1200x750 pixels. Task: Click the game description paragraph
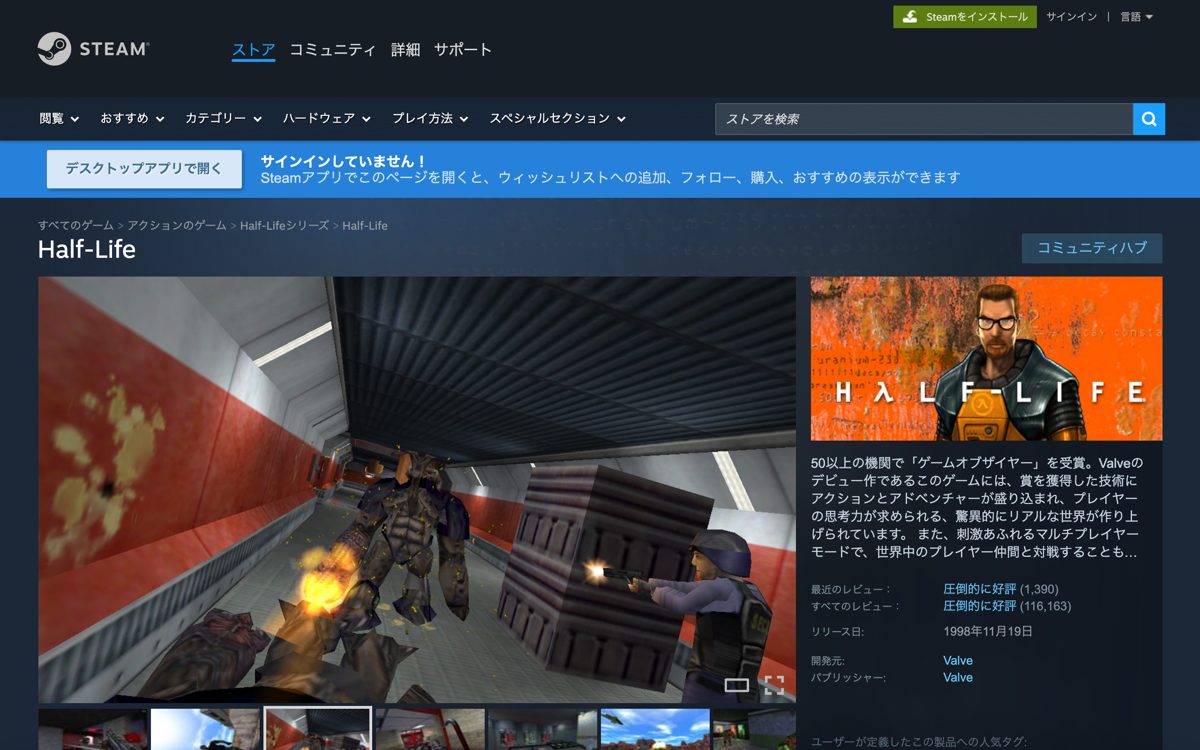[977, 508]
